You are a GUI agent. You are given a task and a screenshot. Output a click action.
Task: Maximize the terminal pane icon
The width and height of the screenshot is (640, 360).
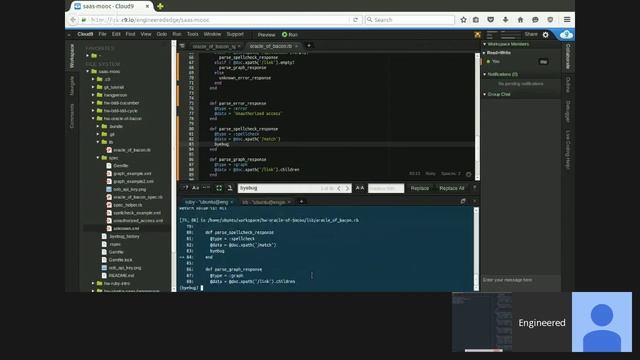click(463, 201)
